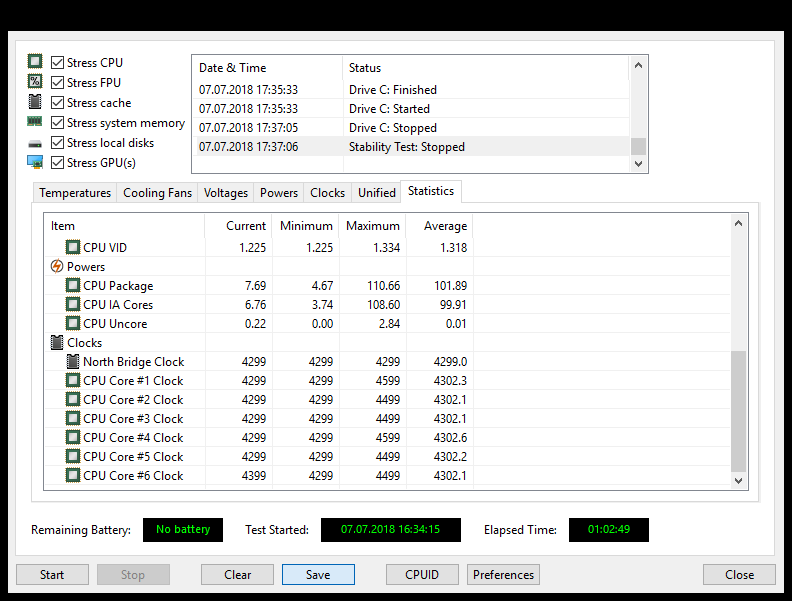Open the Voltages tab

[226, 193]
